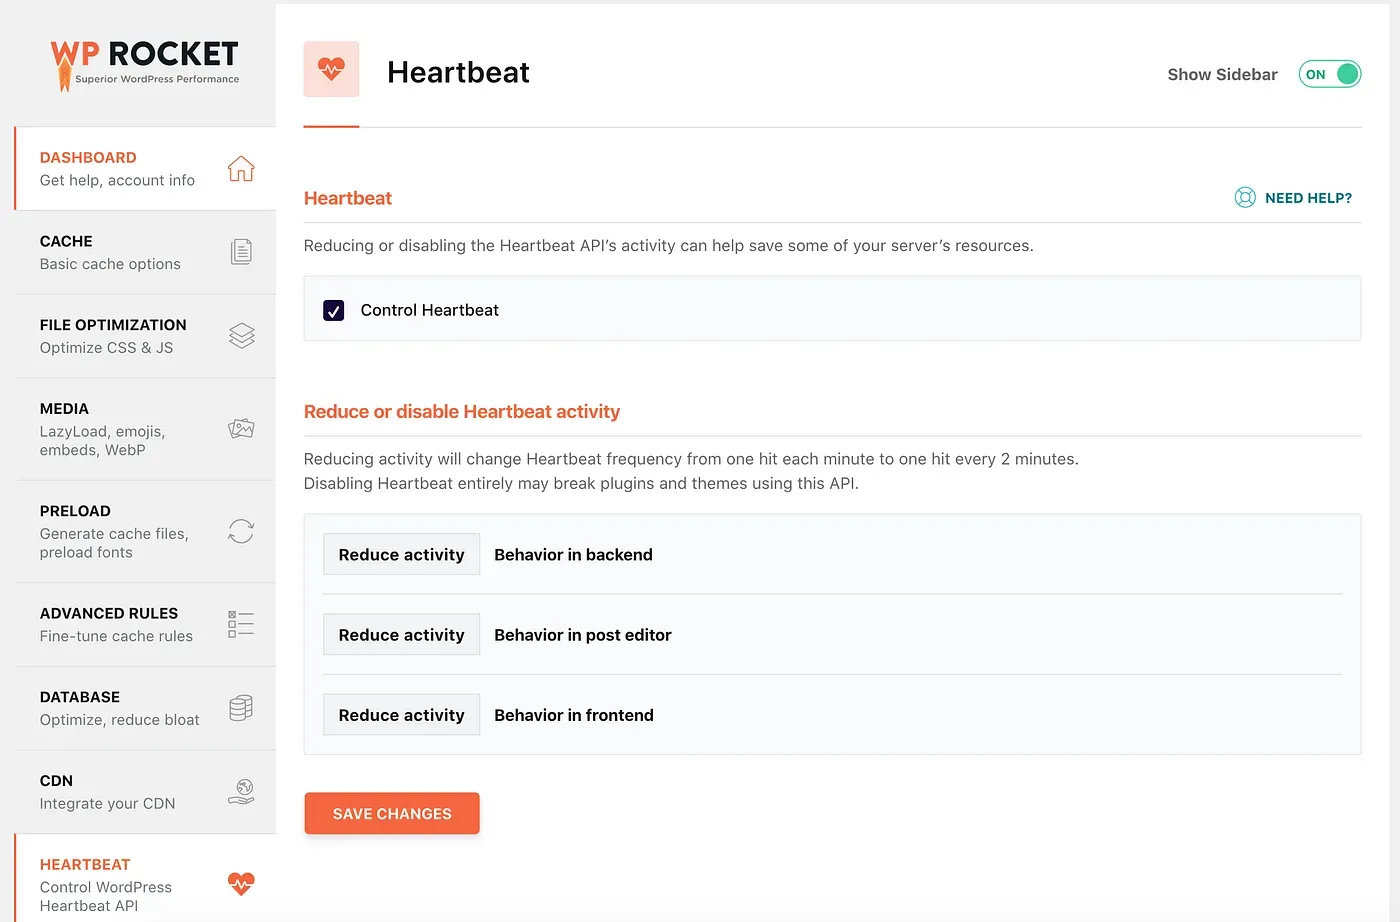
Task: Open the Behavior in backend dropdown
Action: click(401, 555)
